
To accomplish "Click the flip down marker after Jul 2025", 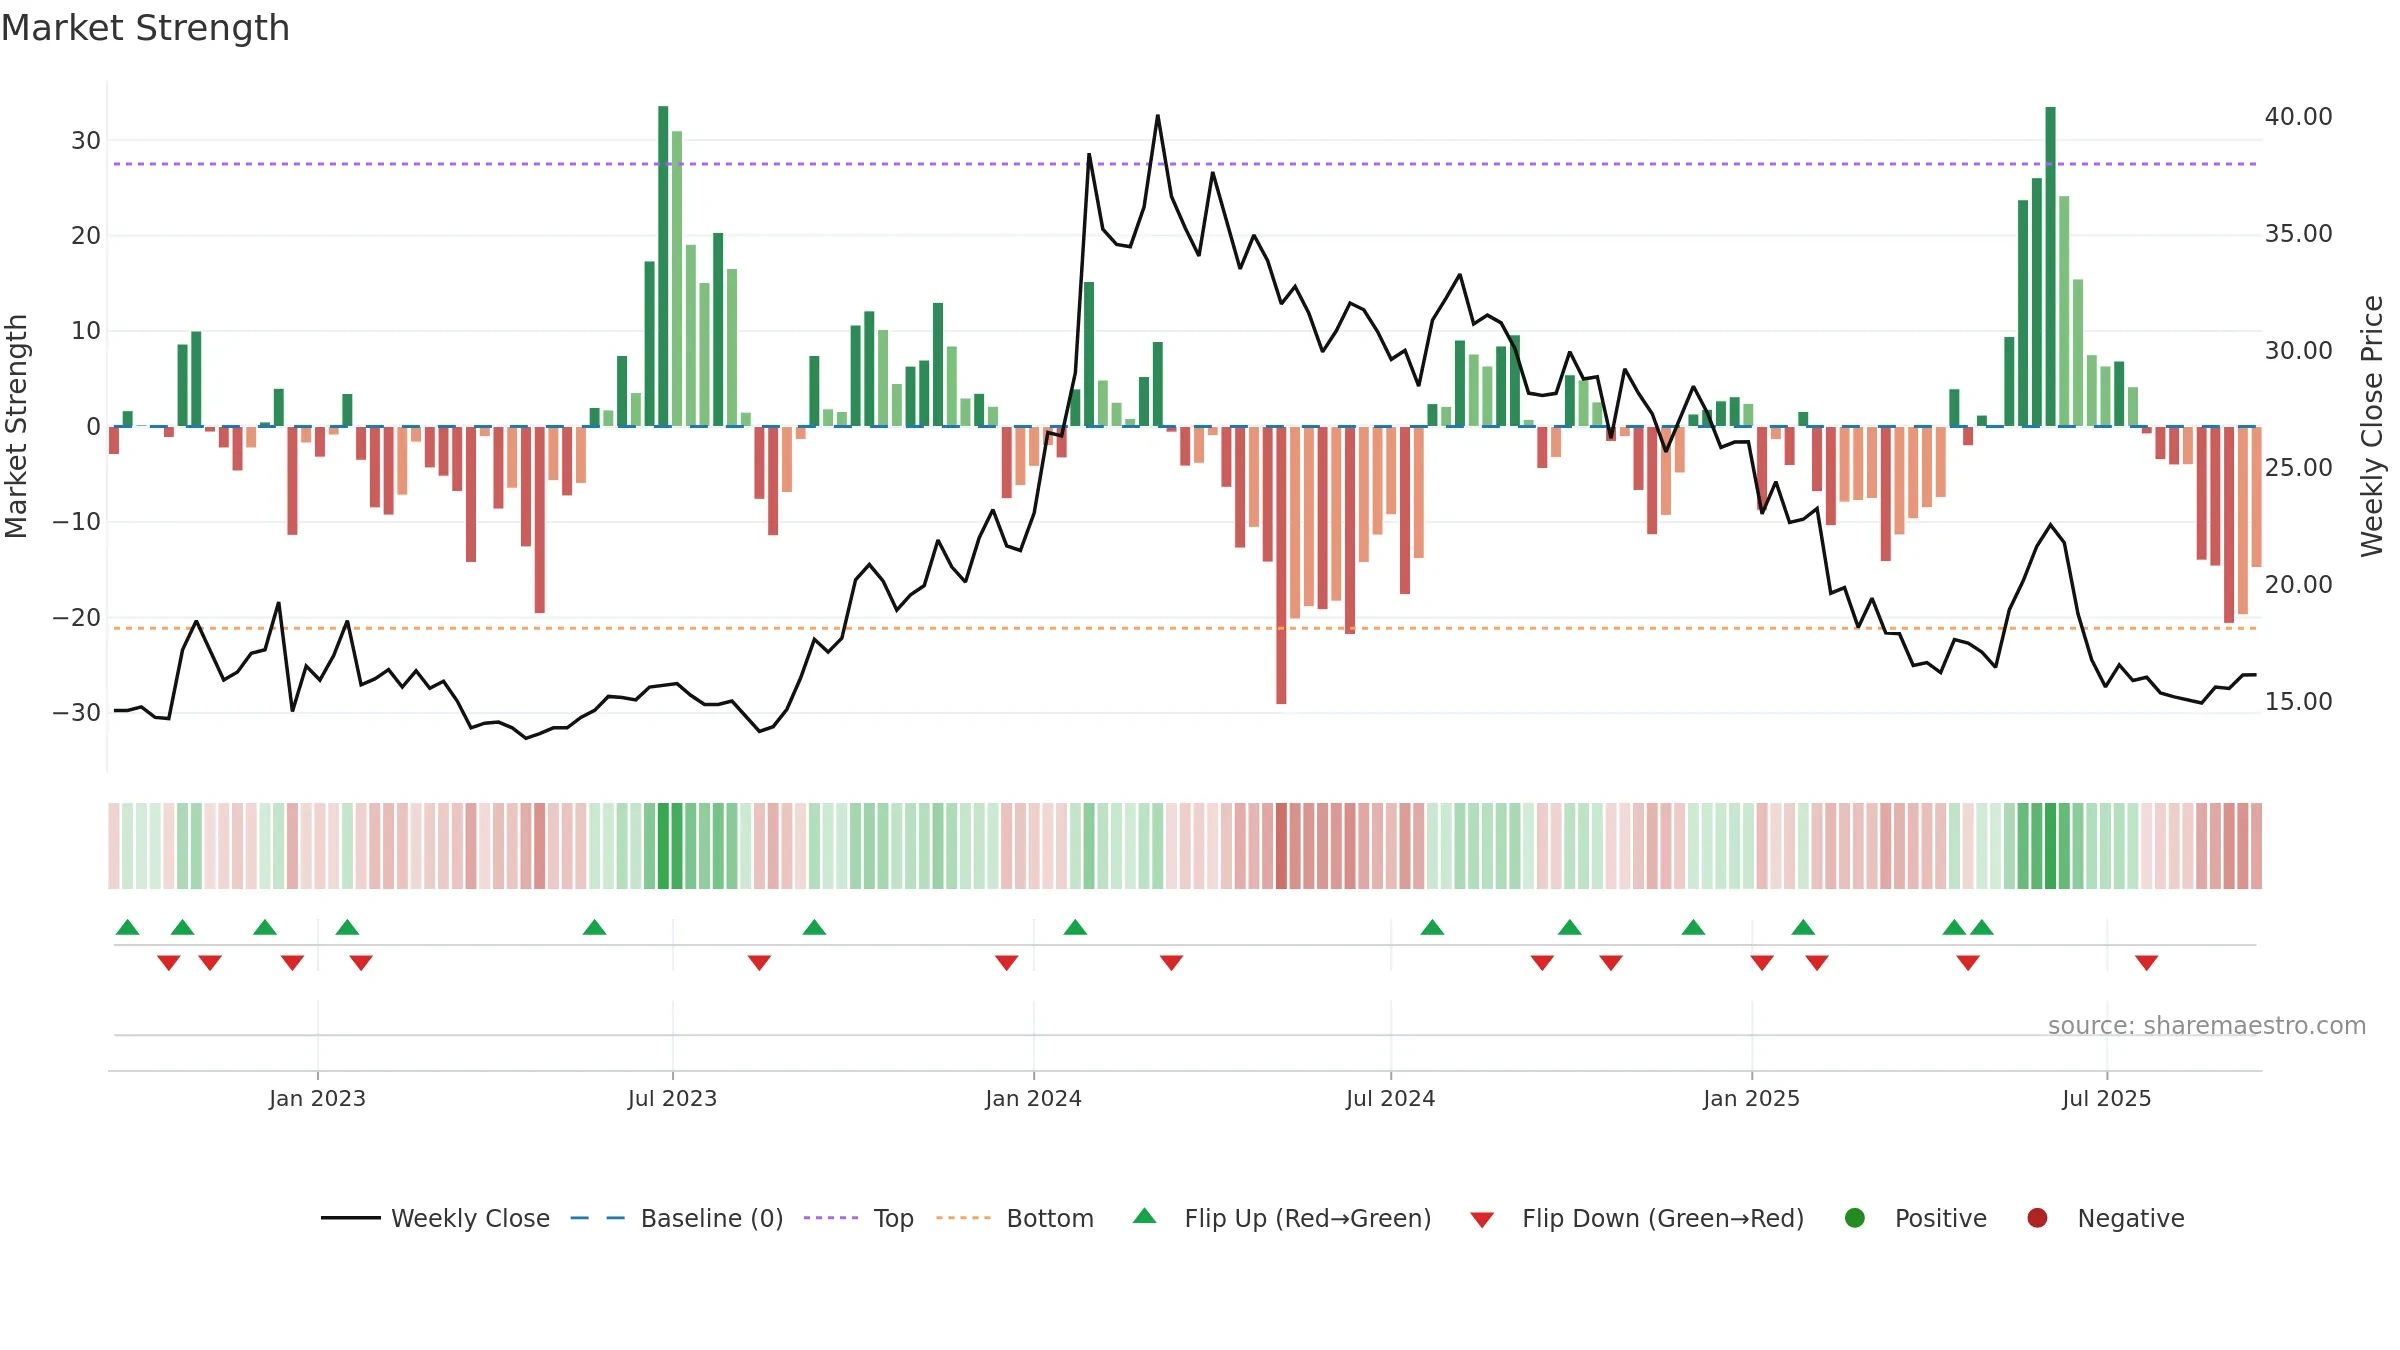I will click(2146, 963).
